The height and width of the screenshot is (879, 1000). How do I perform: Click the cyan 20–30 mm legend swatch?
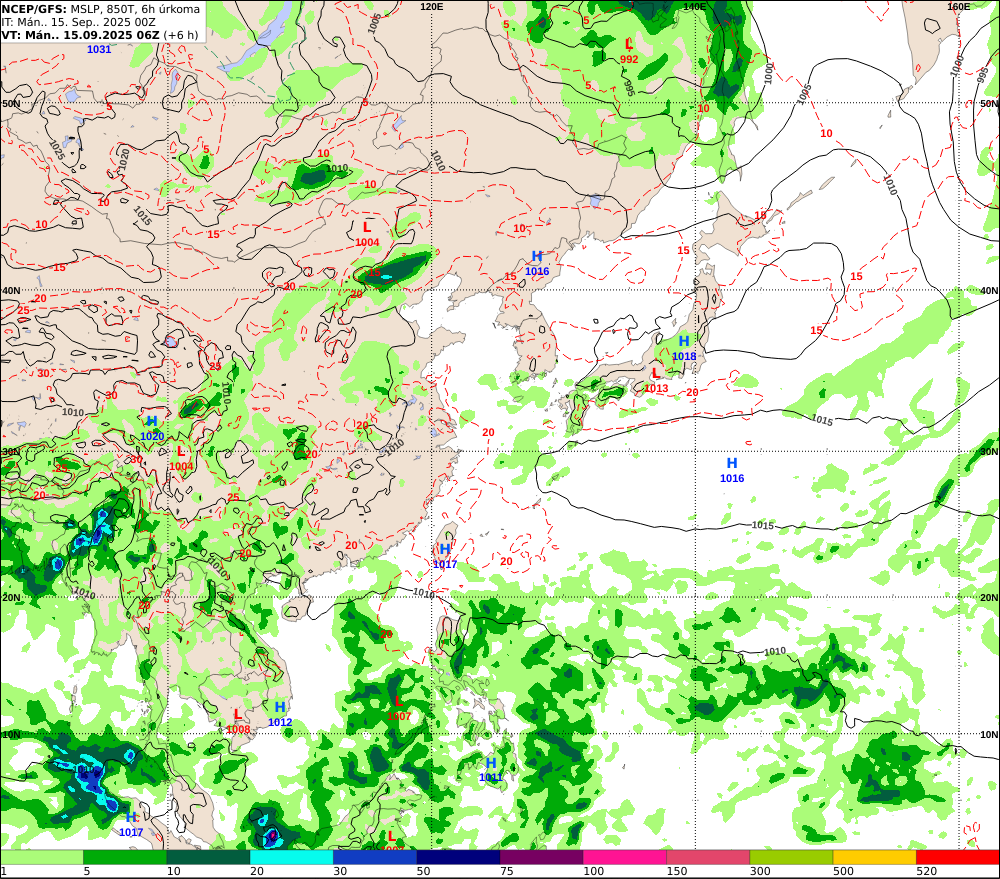(291, 857)
